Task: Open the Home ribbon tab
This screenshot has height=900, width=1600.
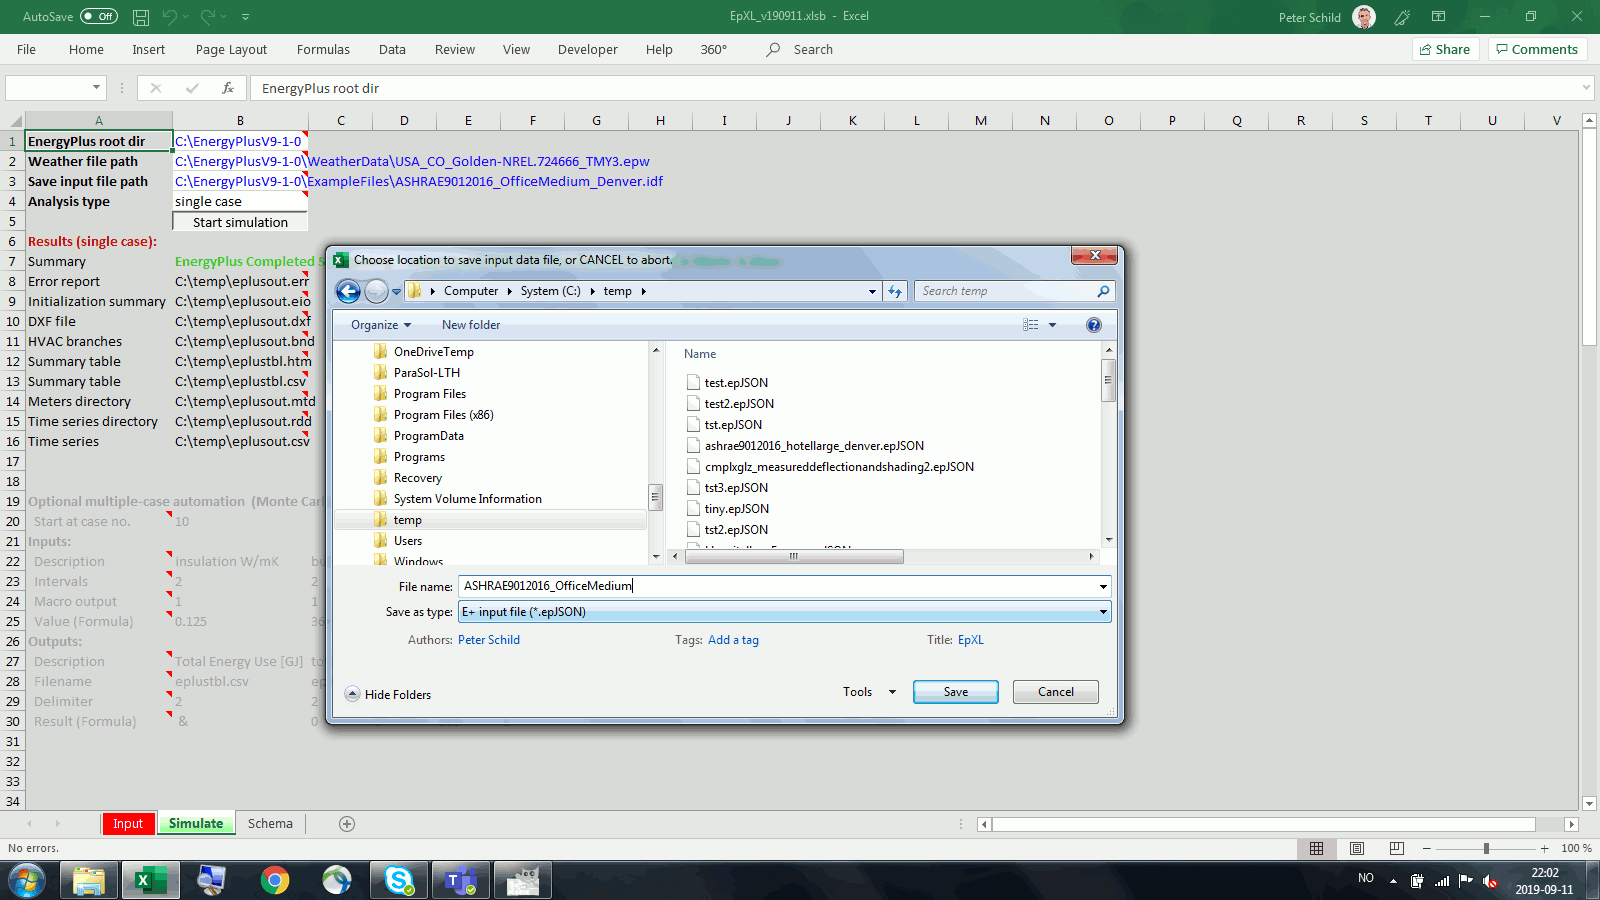Action: (x=86, y=49)
